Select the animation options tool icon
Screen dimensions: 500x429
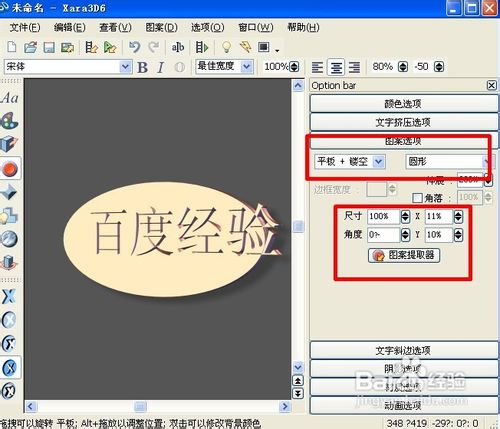[9, 262]
